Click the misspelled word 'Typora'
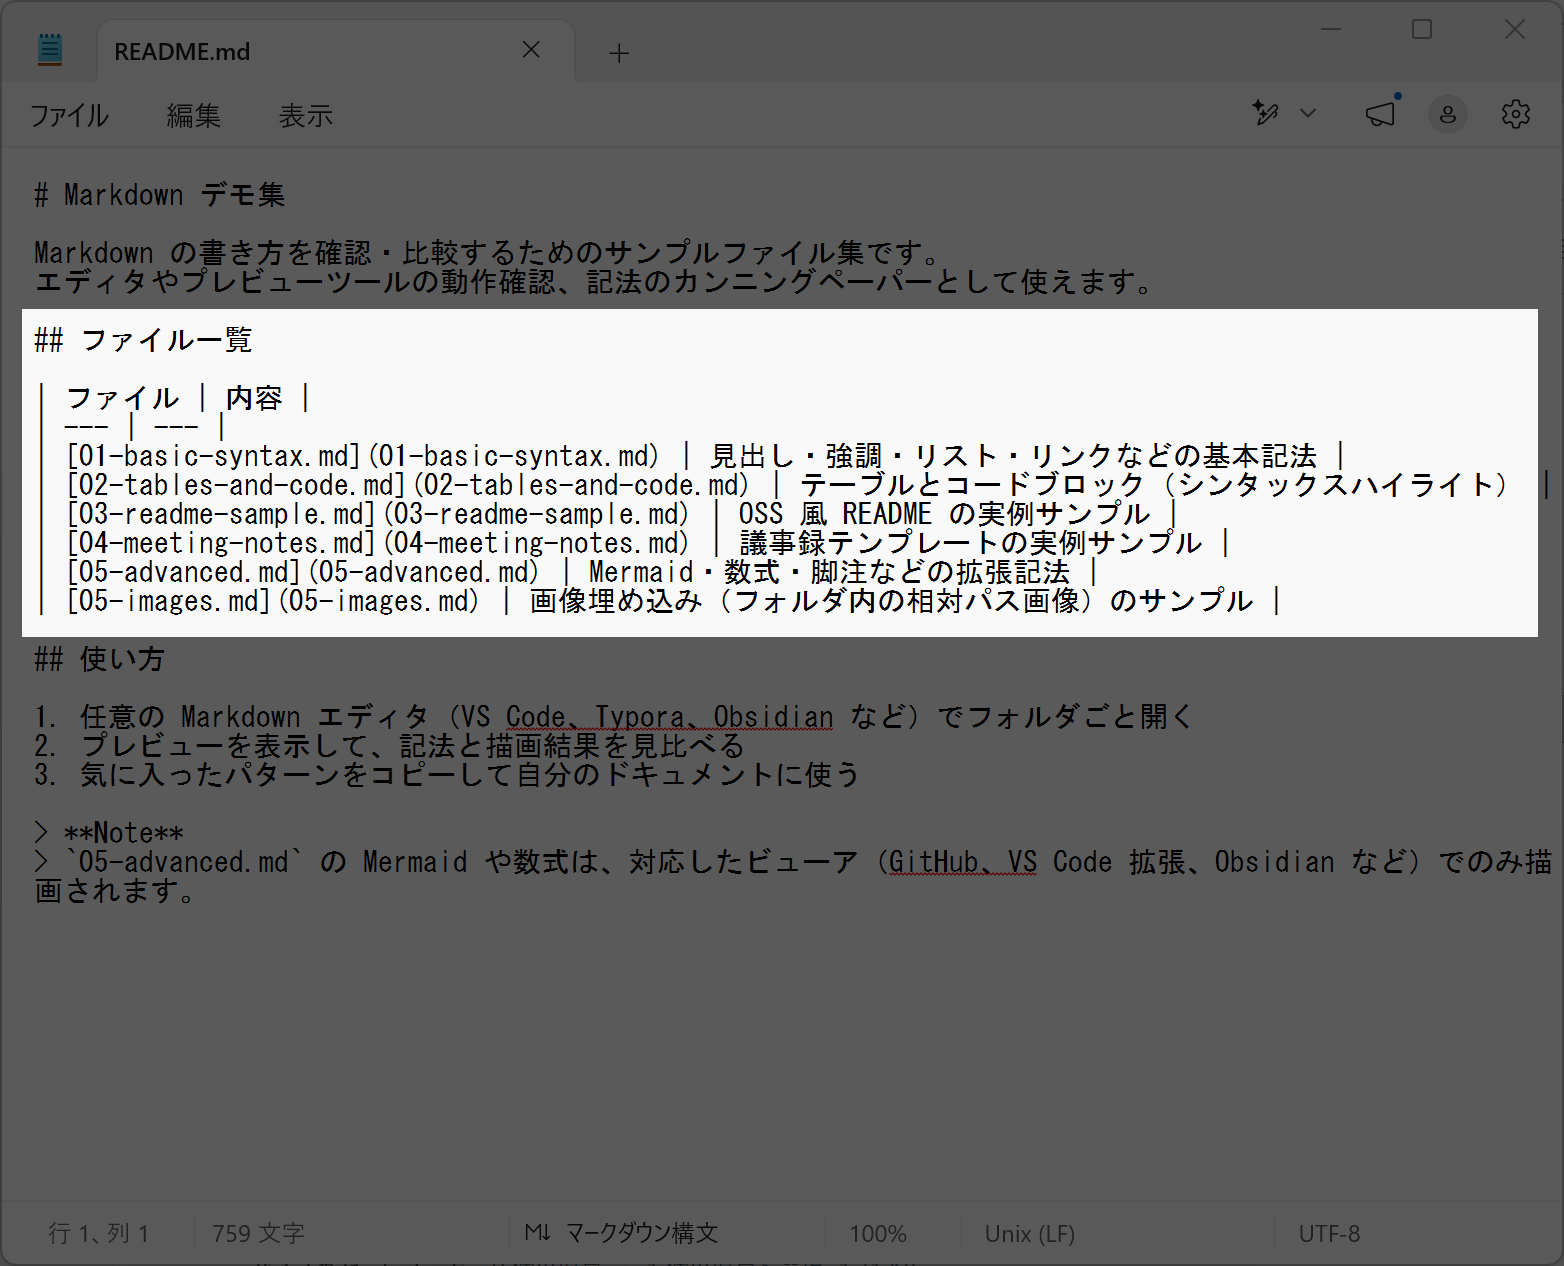Screen dimensions: 1564x1266 [639, 717]
